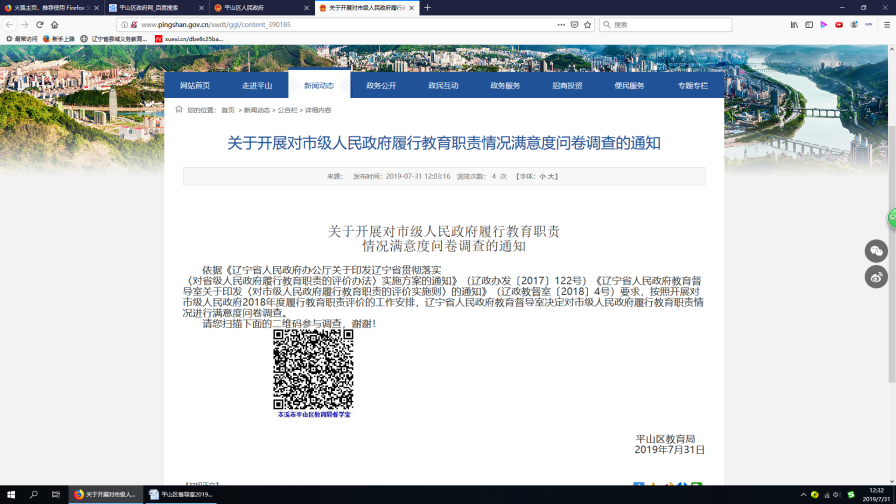Open Windows Task View
The image size is (896, 504).
click(55, 494)
